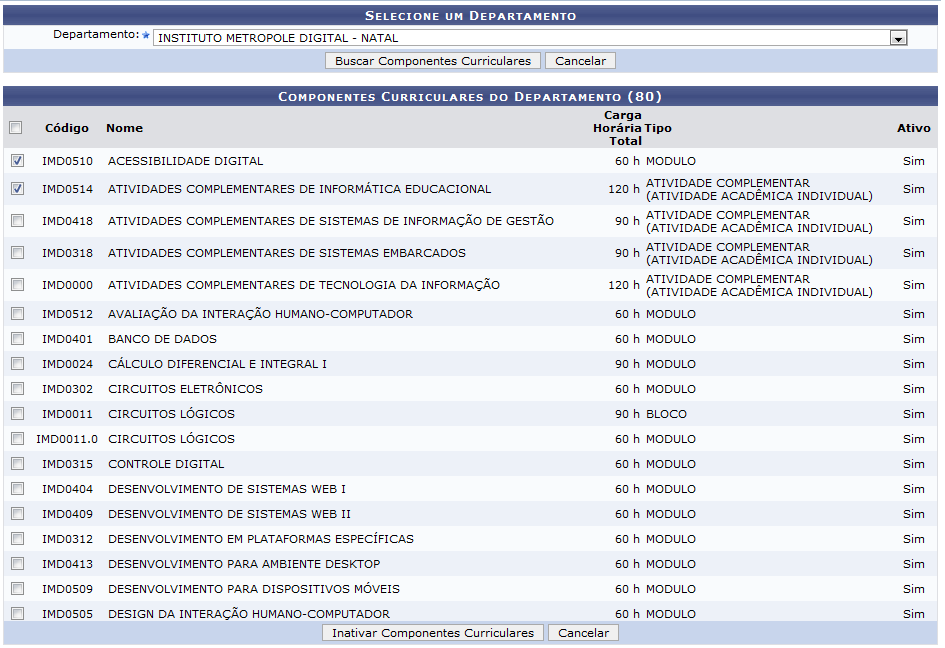The image size is (945, 648).
Task: Check DESENVOLVIMENTO DE SISTEMAS WEB I checkbox
Action: tap(15, 488)
